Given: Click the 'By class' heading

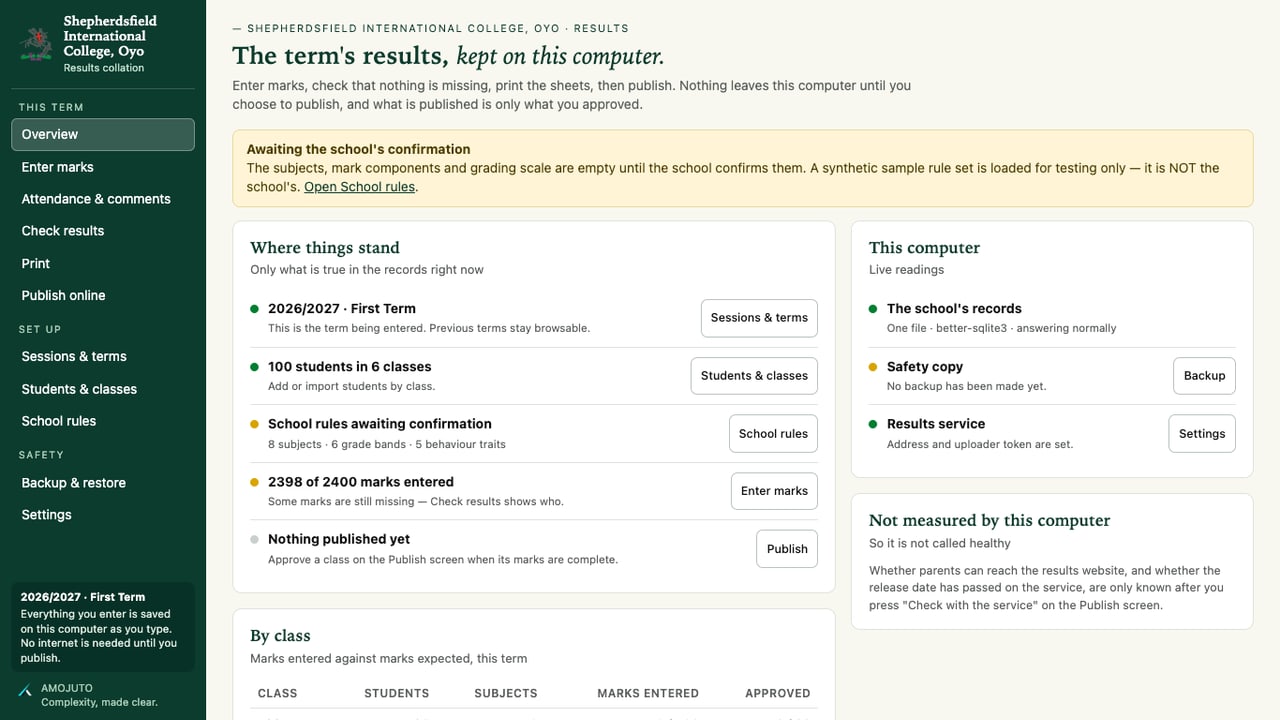Looking at the screenshot, I should pyautogui.click(x=280, y=636).
